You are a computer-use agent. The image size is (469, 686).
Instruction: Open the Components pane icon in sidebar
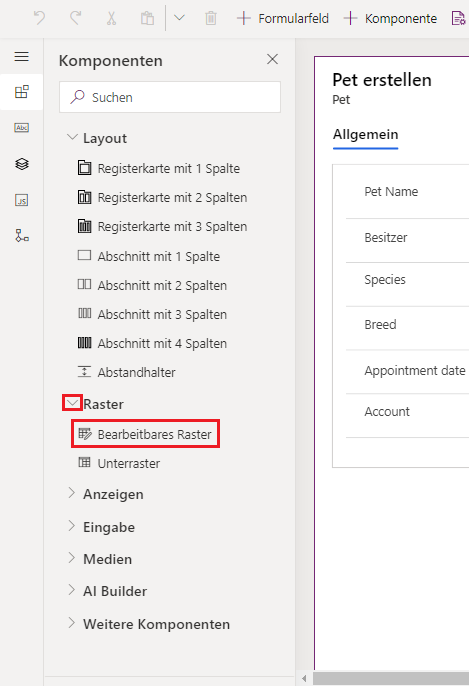pyautogui.click(x=21, y=92)
